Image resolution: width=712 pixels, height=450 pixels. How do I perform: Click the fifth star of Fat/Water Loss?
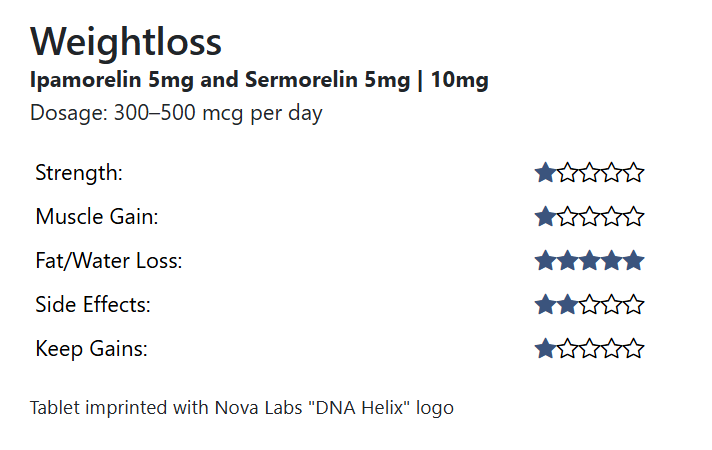pyautogui.click(x=634, y=261)
